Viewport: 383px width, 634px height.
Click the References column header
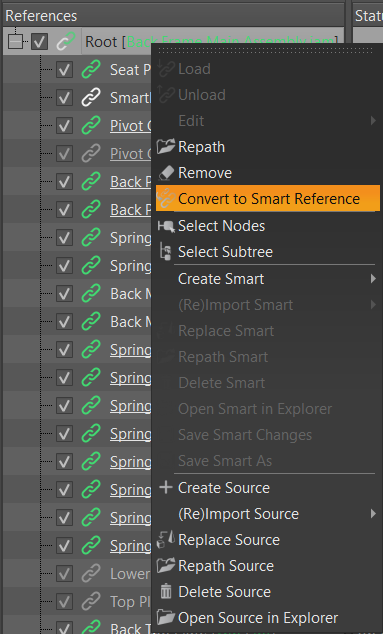[x=174, y=16]
